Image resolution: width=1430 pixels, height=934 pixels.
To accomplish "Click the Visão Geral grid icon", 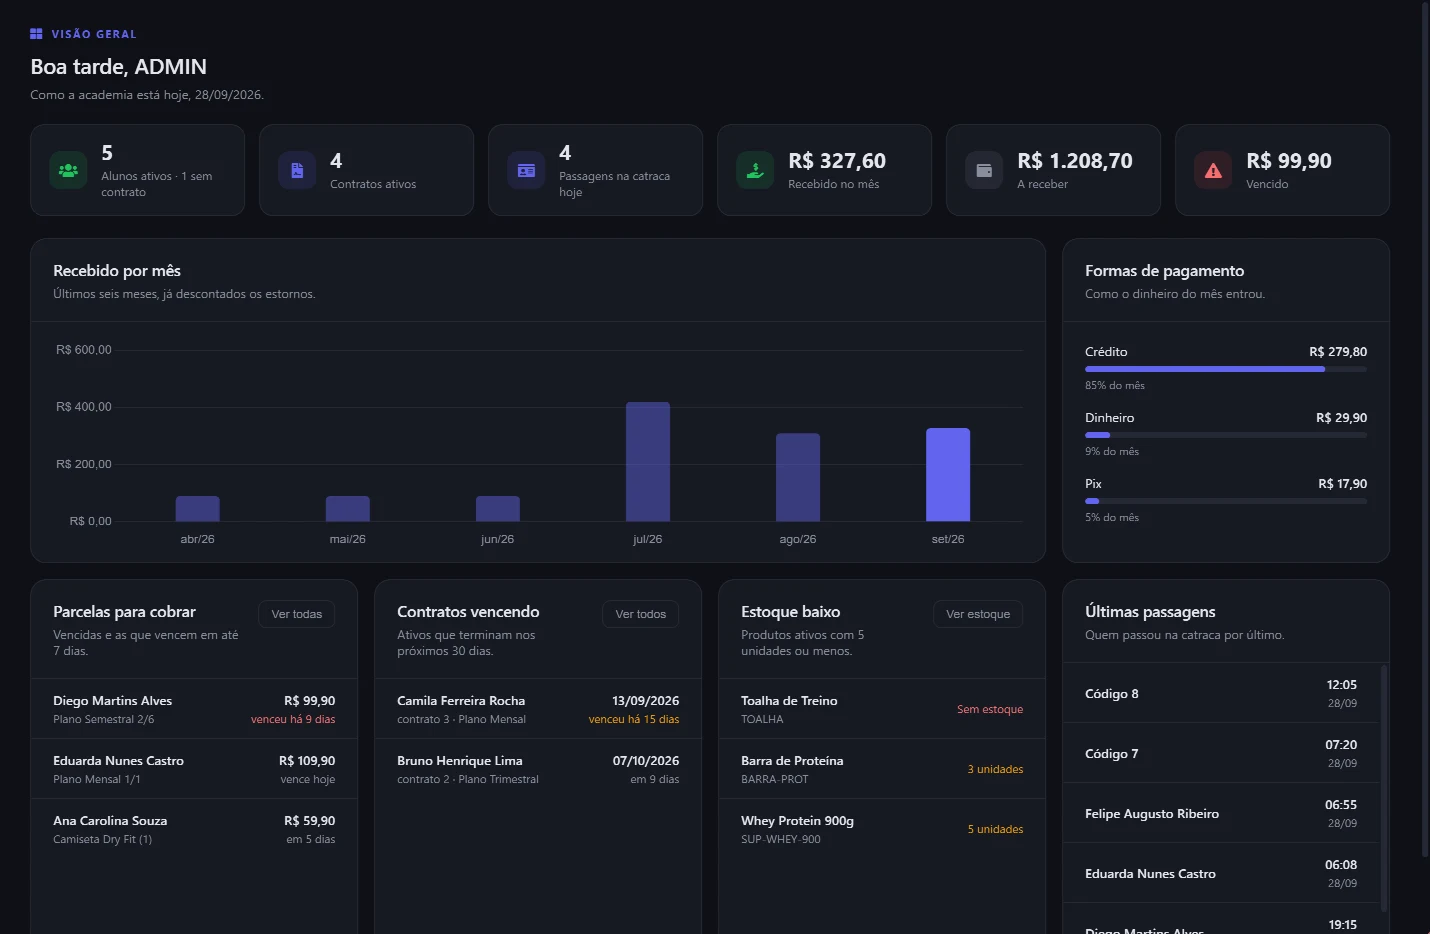I will pyautogui.click(x=36, y=34).
